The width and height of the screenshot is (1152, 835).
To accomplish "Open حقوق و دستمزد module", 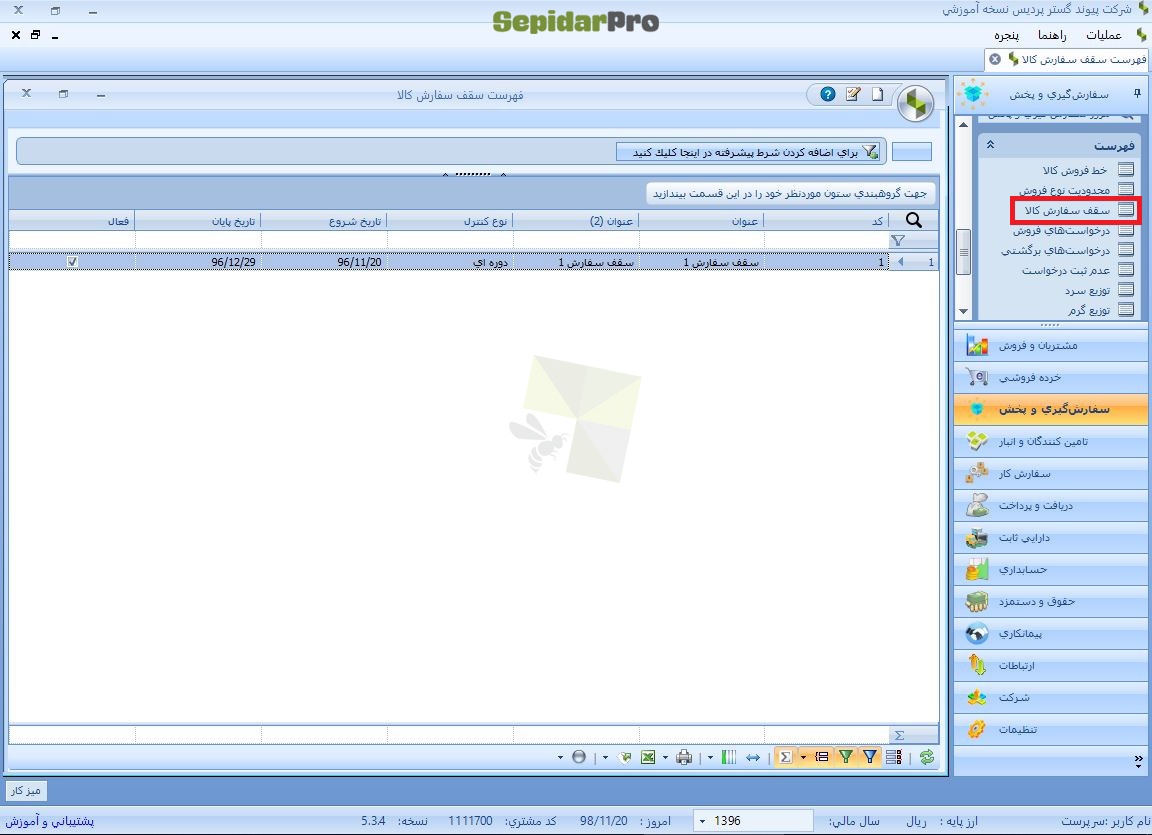I will 1051,601.
